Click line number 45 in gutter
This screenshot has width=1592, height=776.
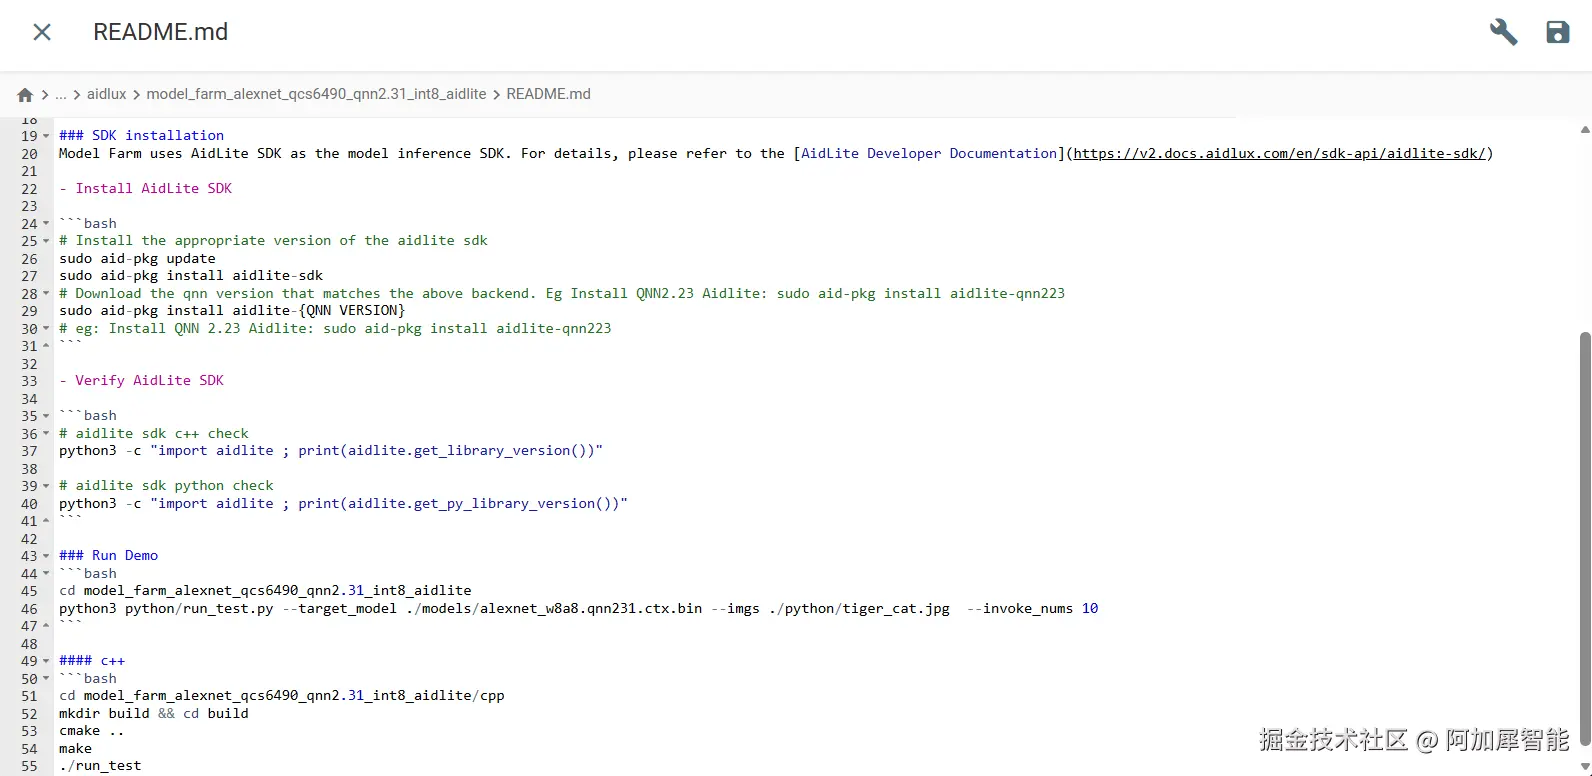pyautogui.click(x=29, y=591)
